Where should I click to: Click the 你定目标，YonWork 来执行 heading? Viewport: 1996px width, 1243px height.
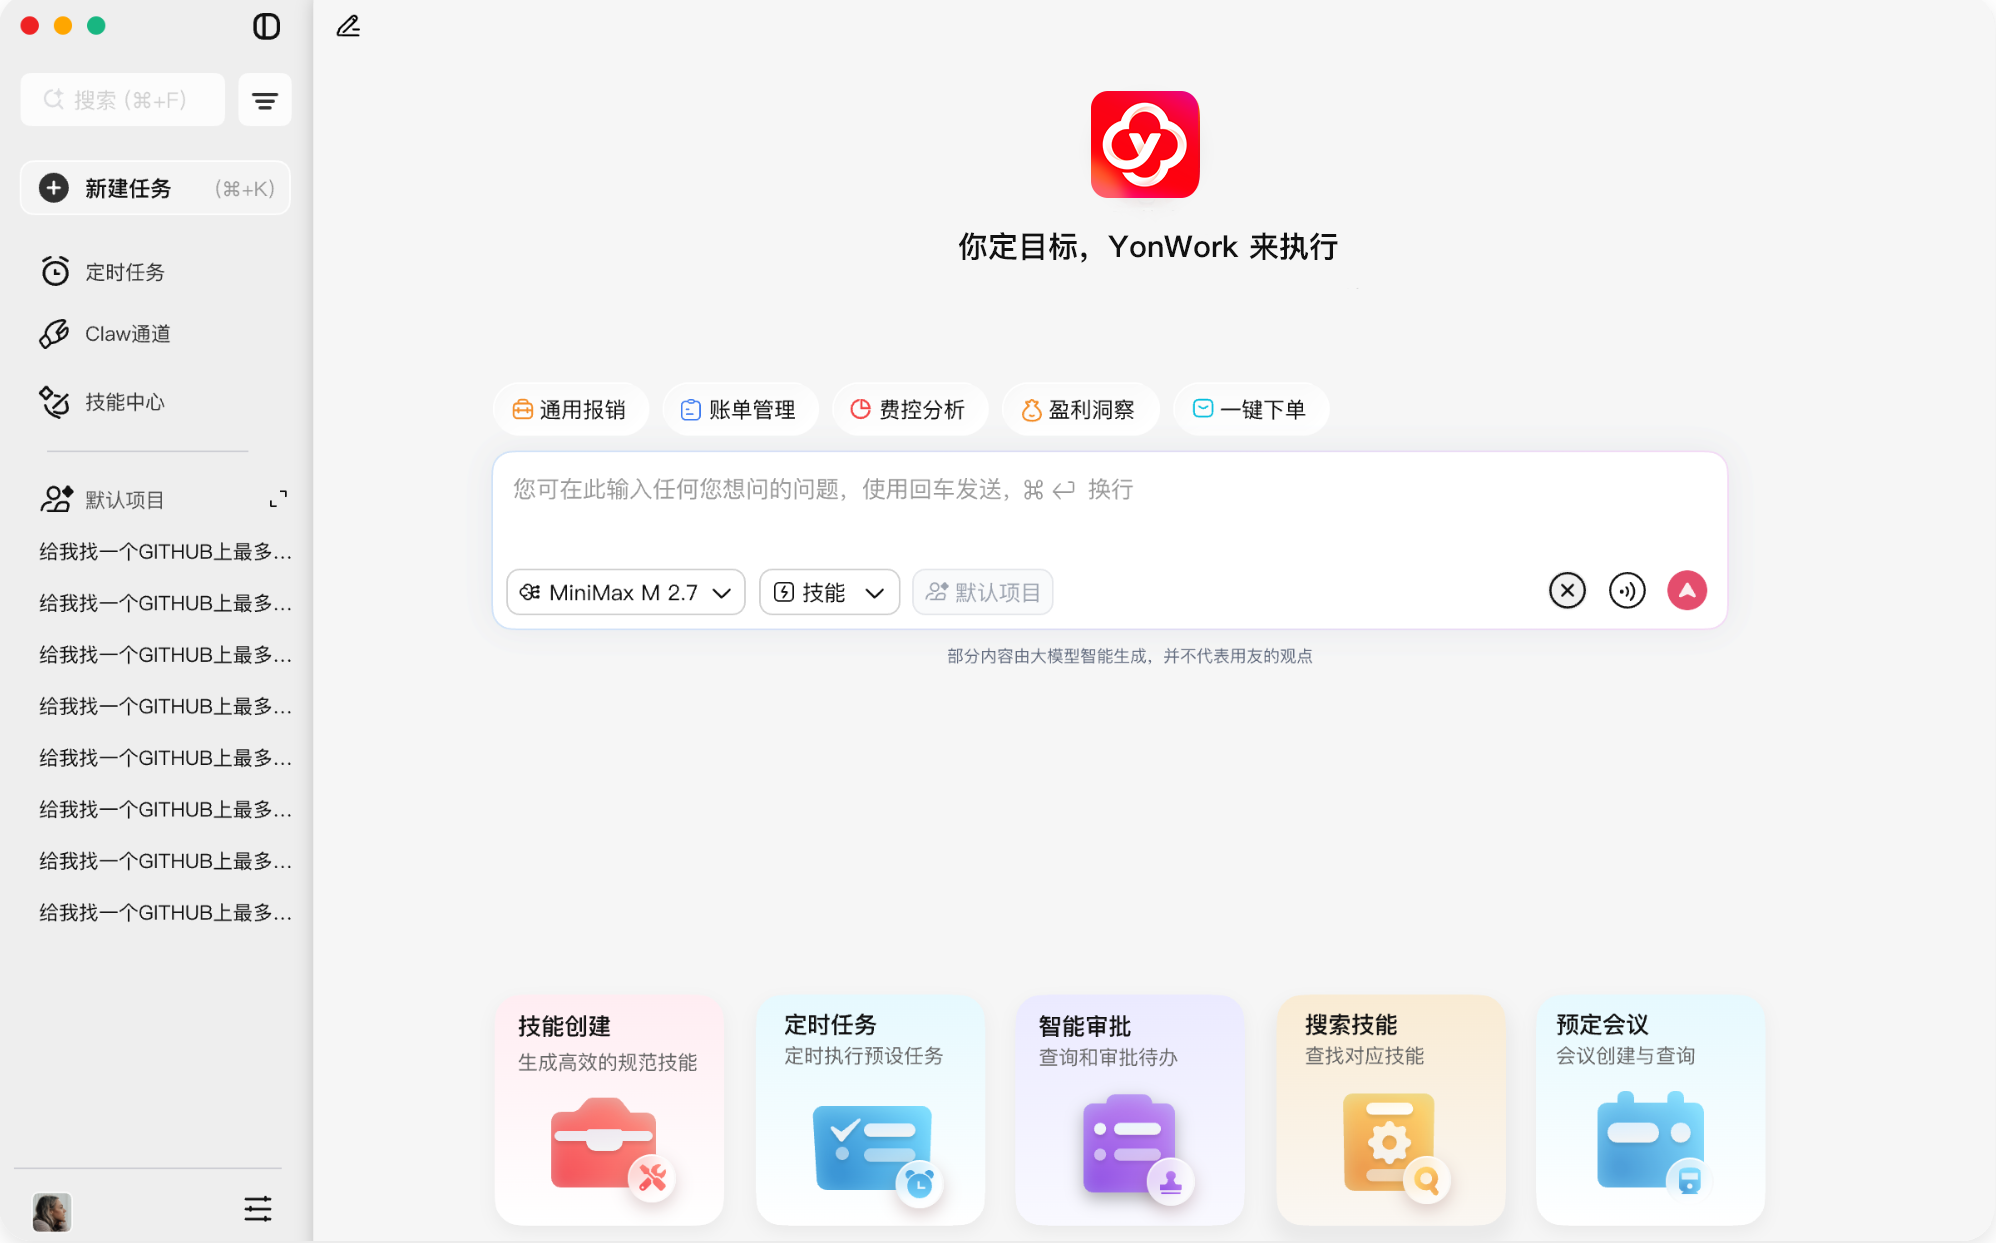tap(1148, 246)
